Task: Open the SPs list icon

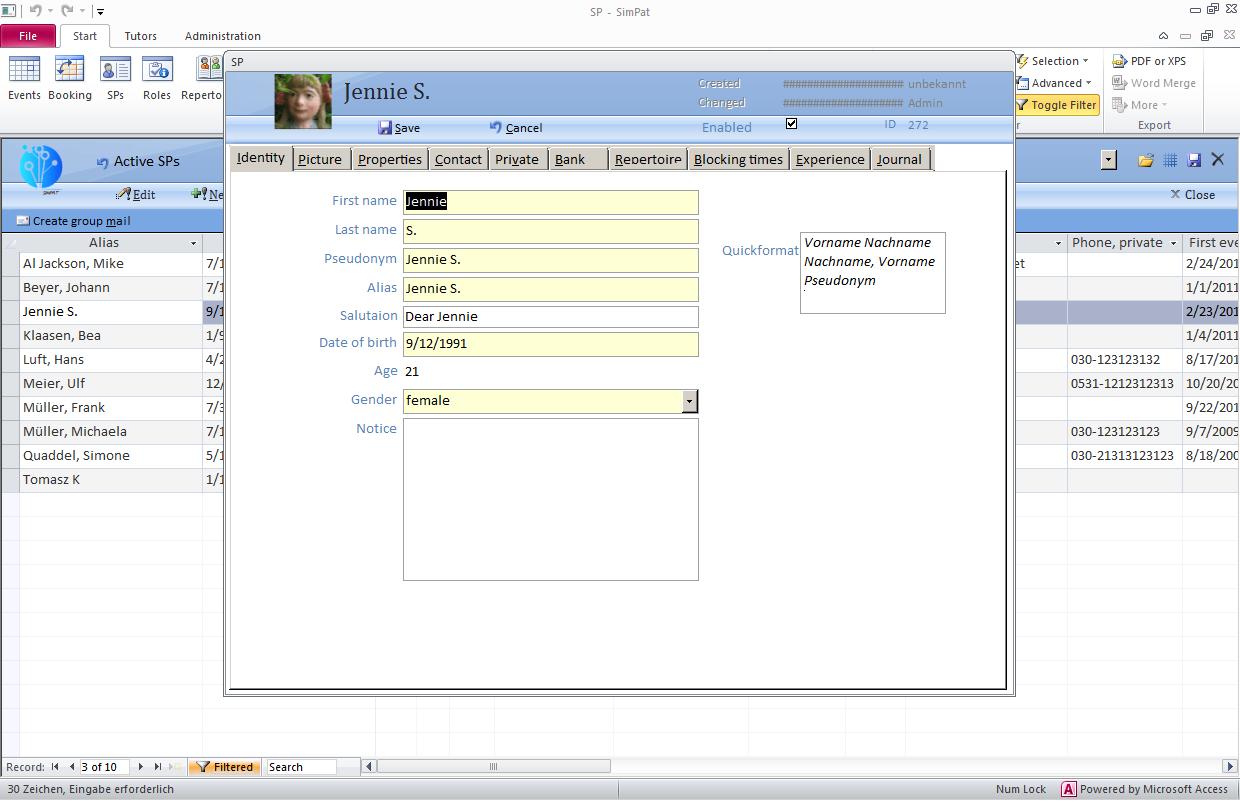Action: coord(115,78)
